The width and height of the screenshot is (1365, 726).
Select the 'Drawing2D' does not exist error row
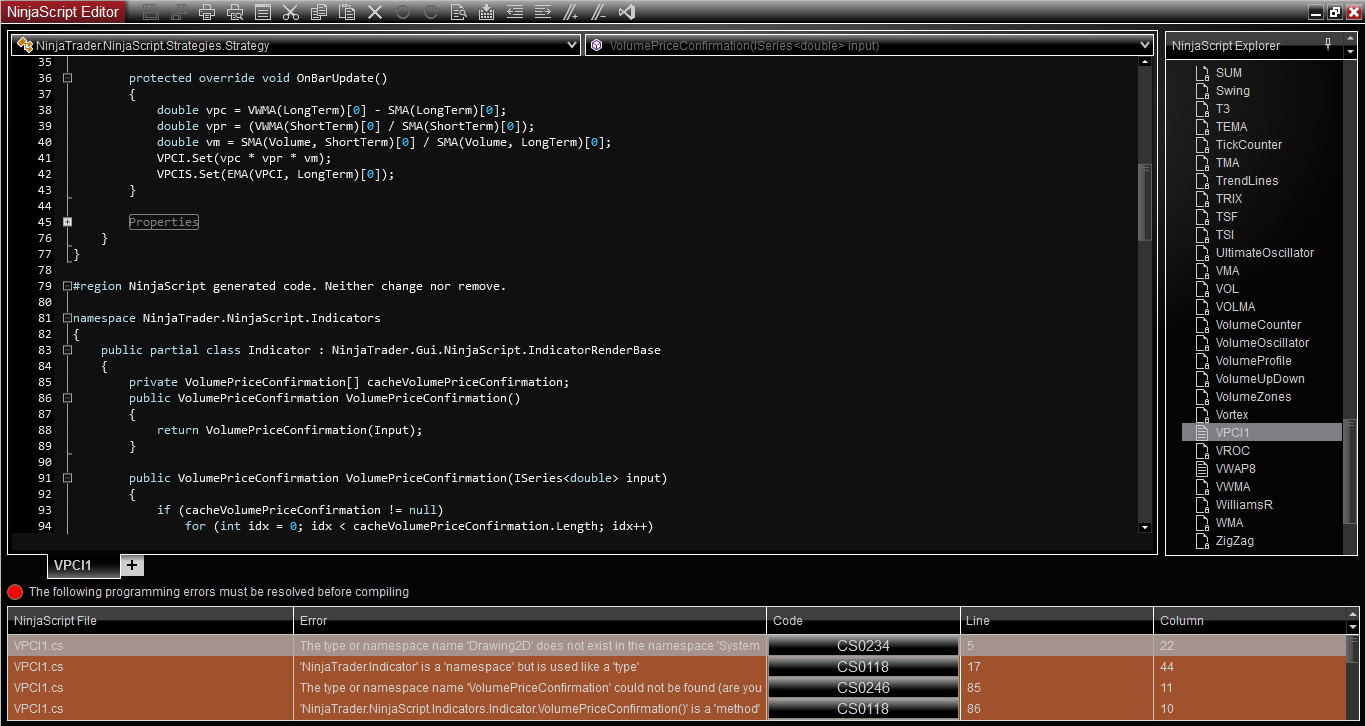(x=677, y=646)
